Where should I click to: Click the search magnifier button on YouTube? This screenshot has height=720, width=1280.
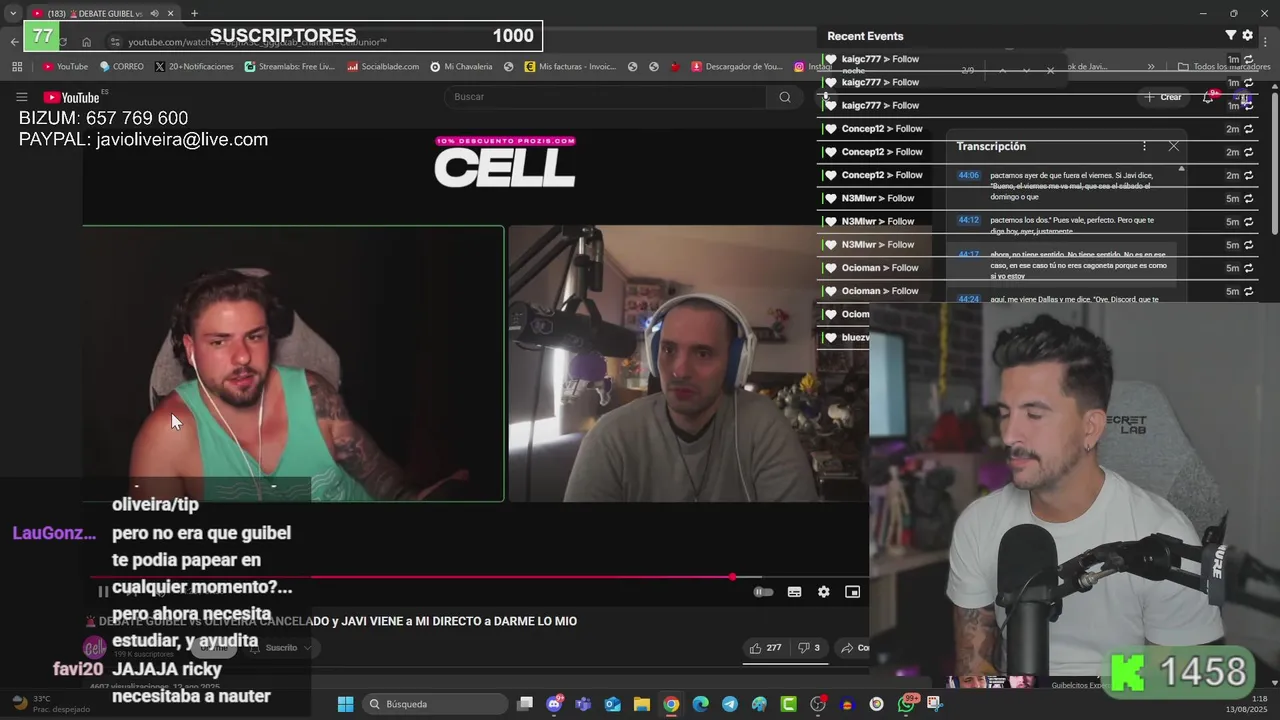(785, 97)
